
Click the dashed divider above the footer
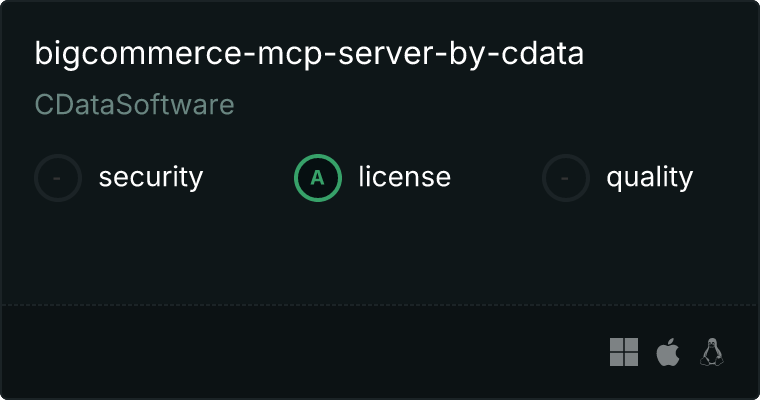point(380,304)
